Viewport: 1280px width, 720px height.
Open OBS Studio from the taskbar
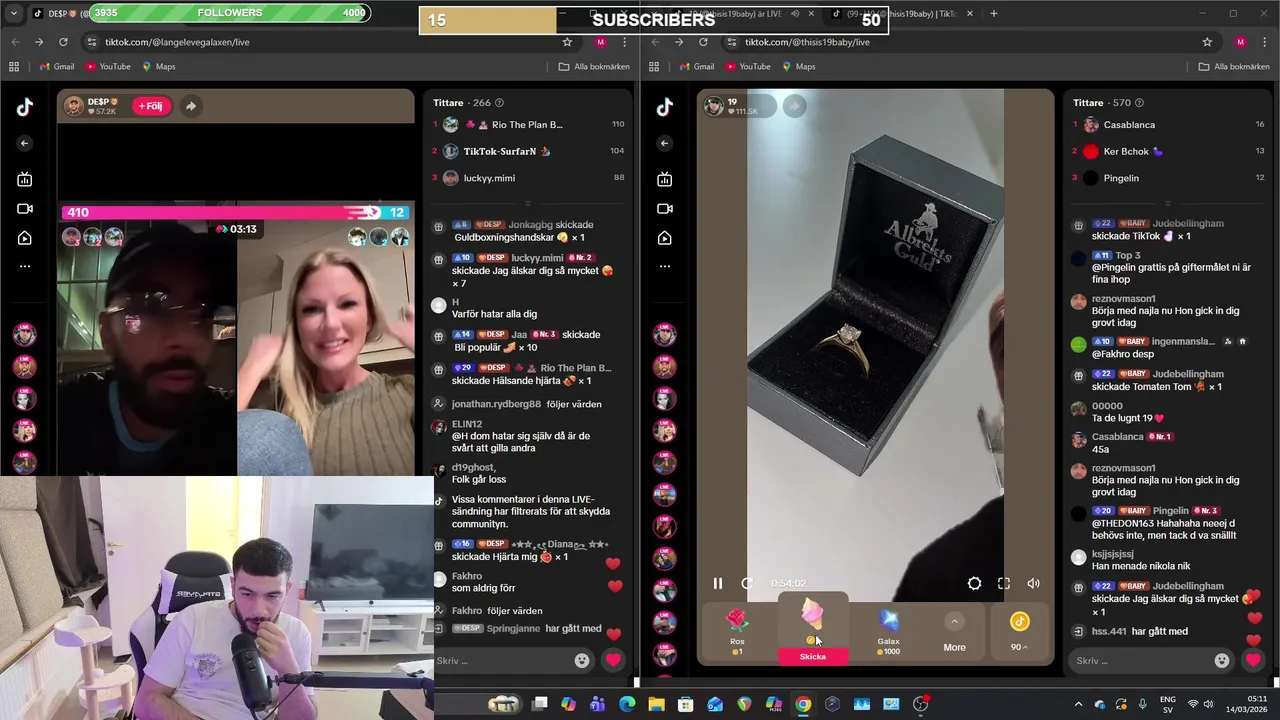[920, 704]
